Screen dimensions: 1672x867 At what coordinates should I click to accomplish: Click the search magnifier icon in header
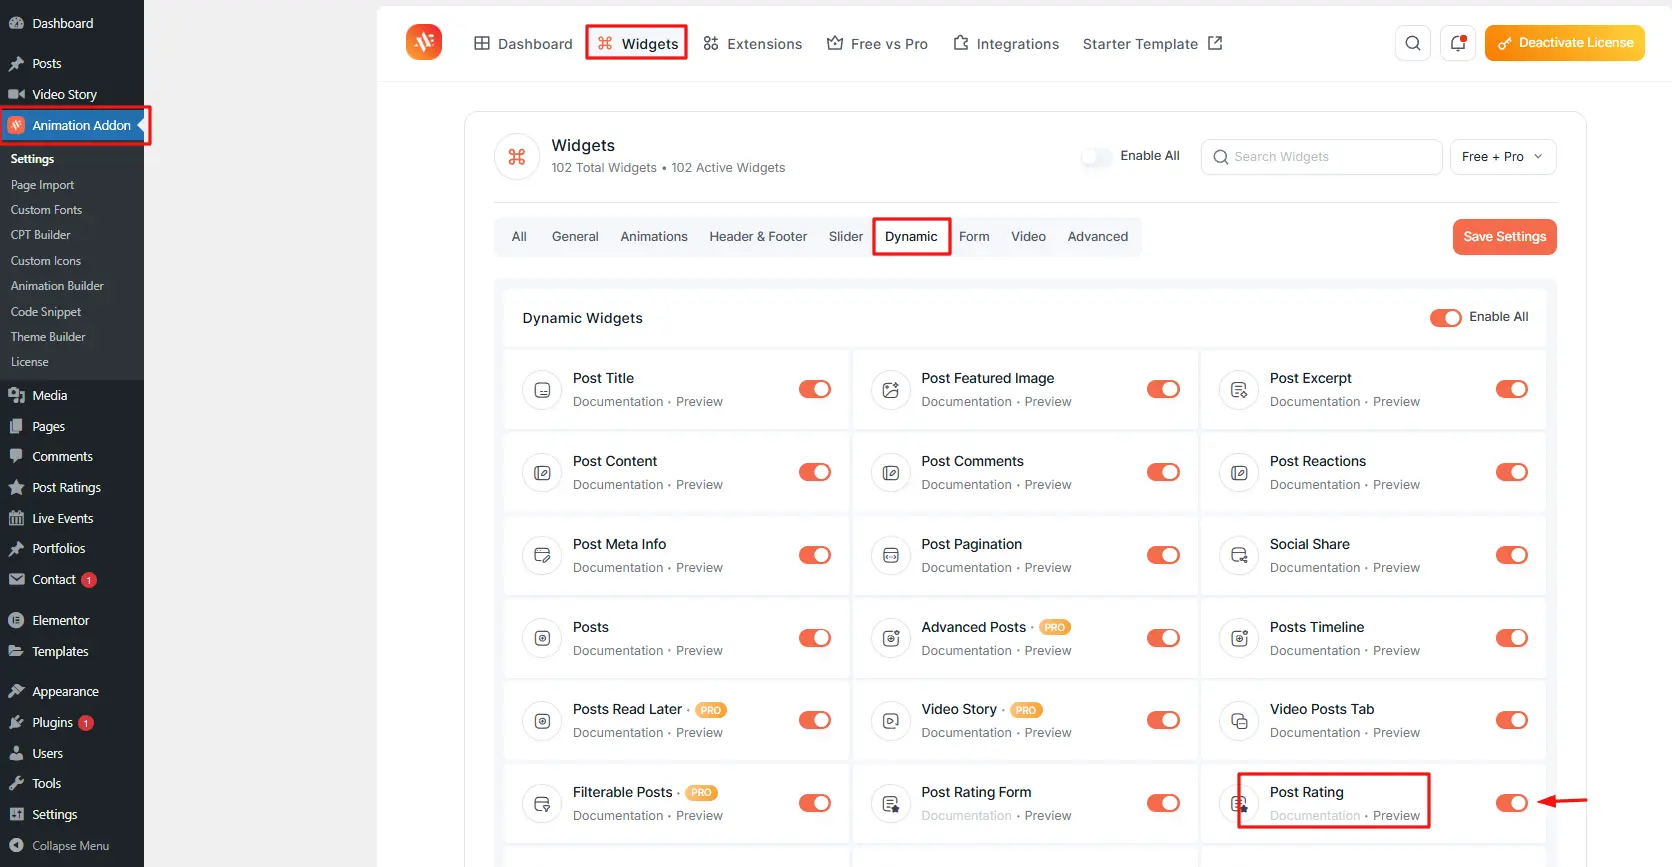pyautogui.click(x=1412, y=43)
